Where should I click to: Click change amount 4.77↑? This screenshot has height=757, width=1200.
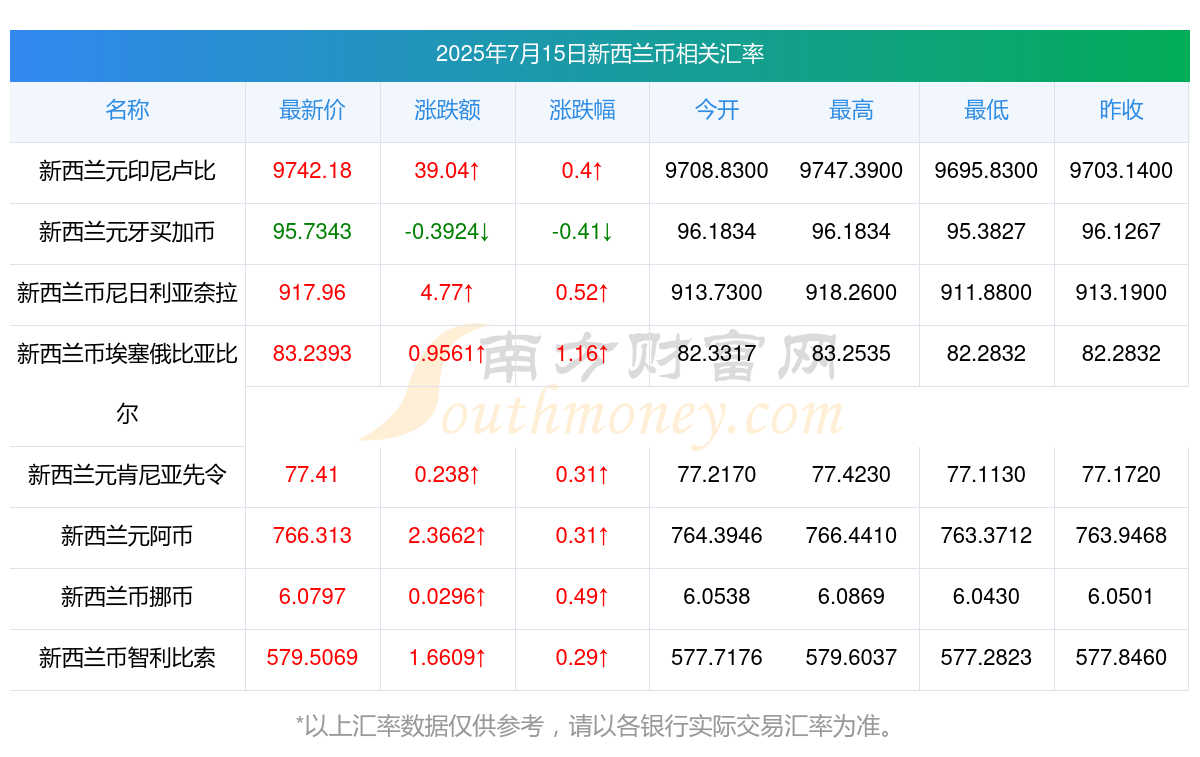pos(447,293)
